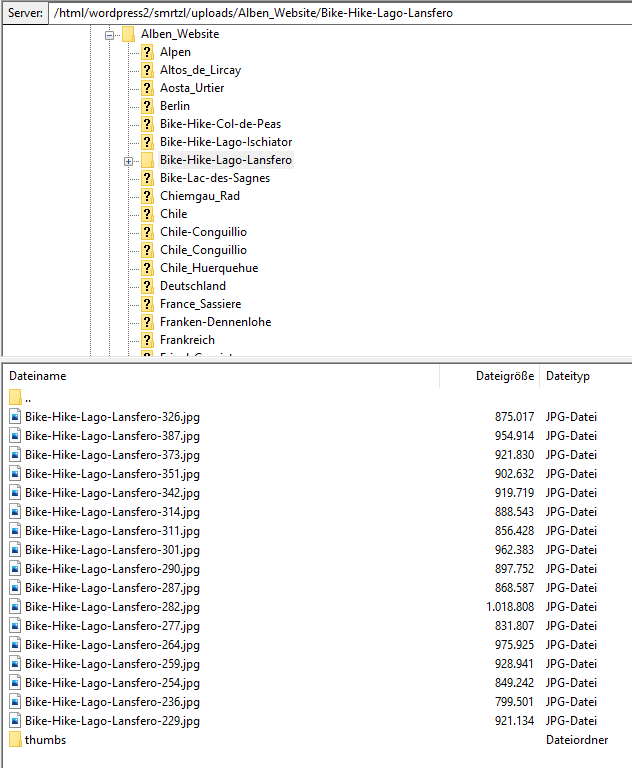Click the JPG-Datei type cell for Lansfero-387.jpg
The width and height of the screenshot is (632, 768).
[571, 436]
